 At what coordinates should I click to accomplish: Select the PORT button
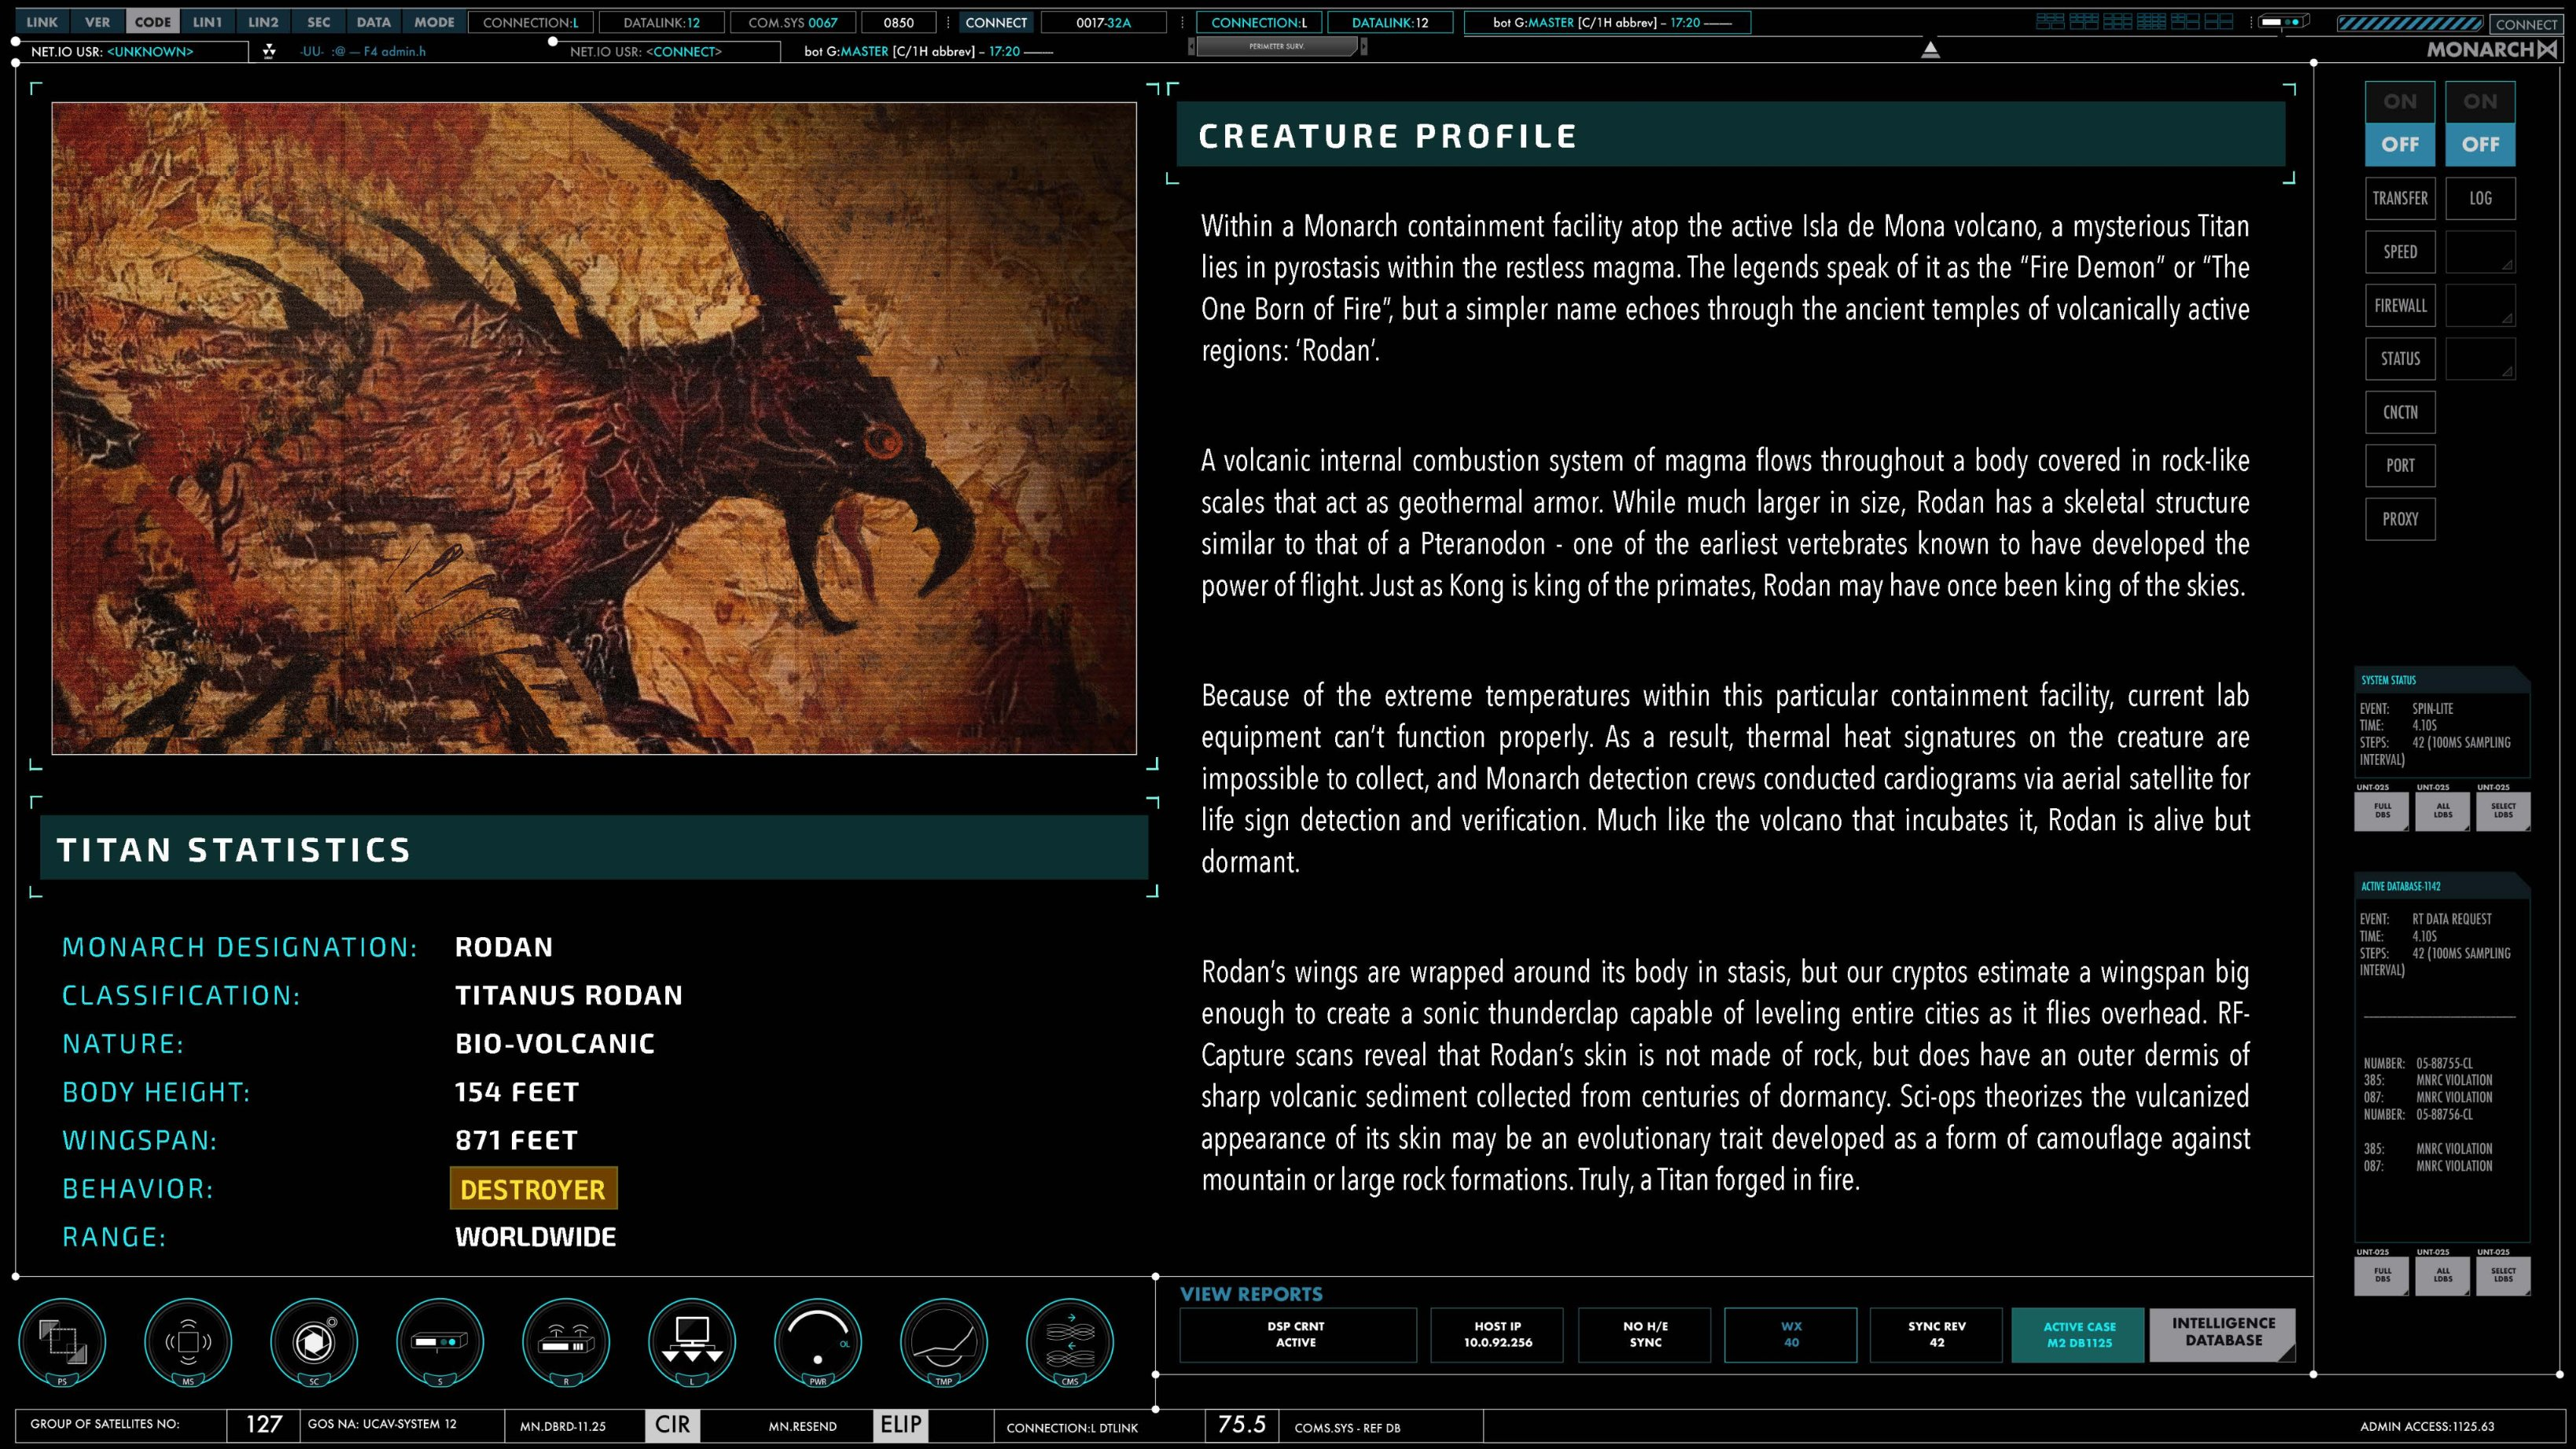pyautogui.click(x=2400, y=466)
